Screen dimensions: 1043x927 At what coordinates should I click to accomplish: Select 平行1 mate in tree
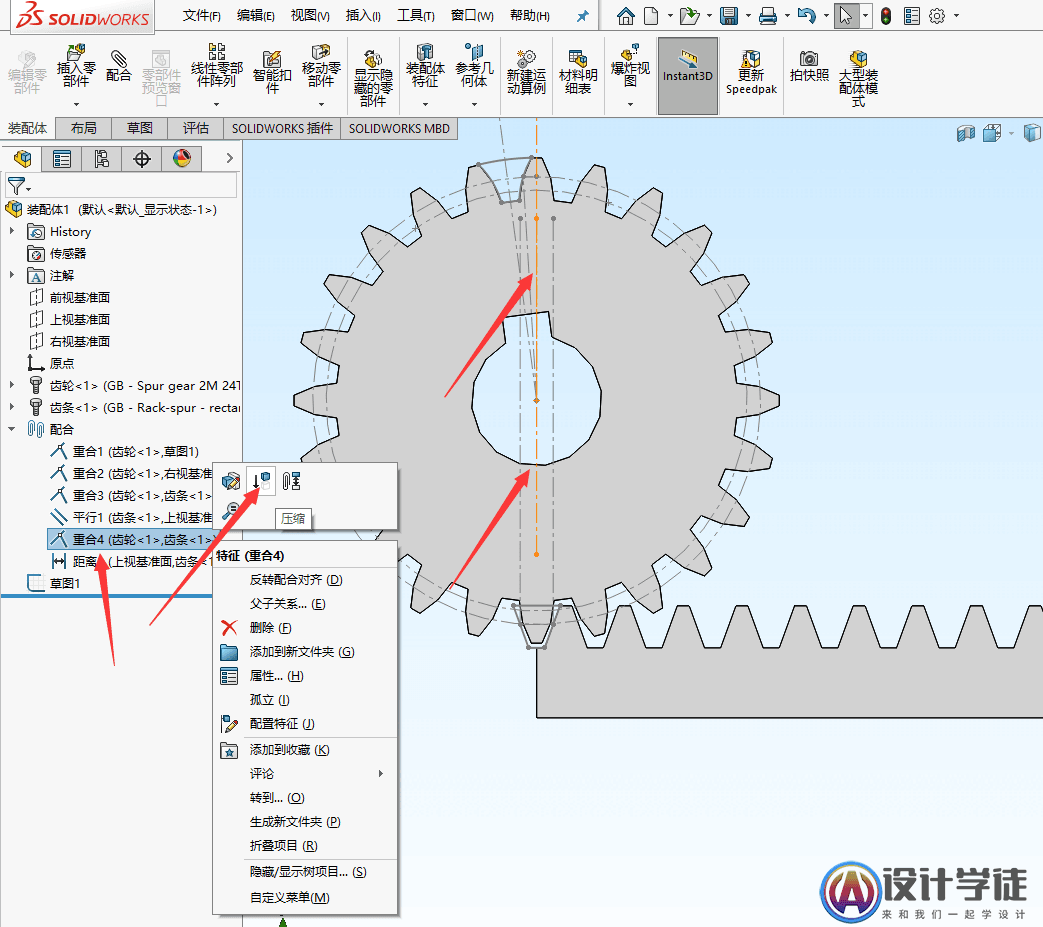pyautogui.click(x=131, y=517)
